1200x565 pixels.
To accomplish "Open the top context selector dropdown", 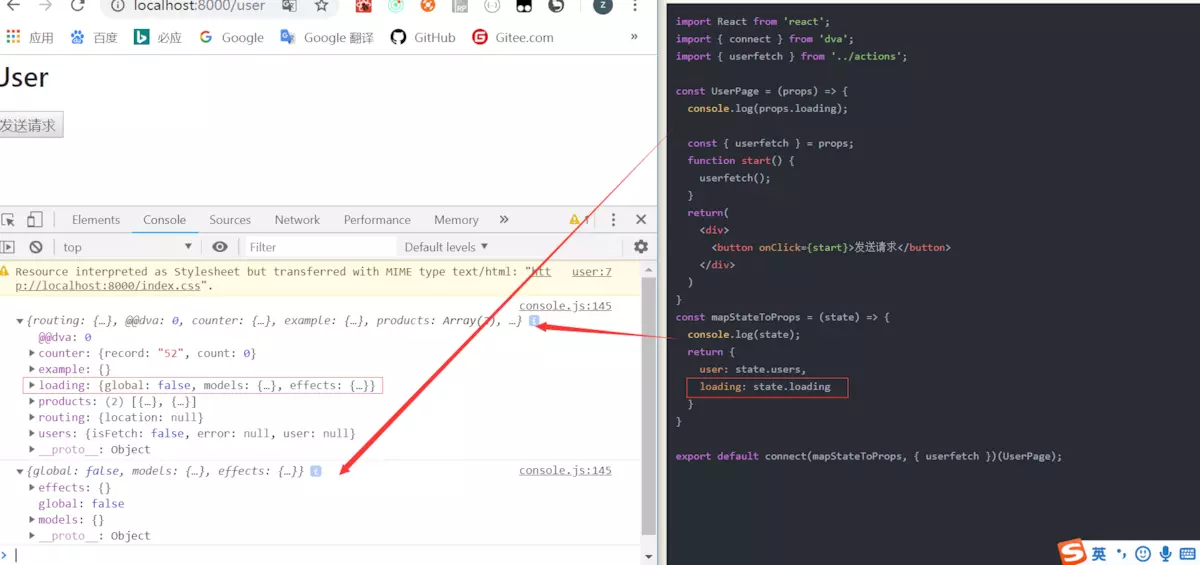I will pyautogui.click(x=126, y=247).
